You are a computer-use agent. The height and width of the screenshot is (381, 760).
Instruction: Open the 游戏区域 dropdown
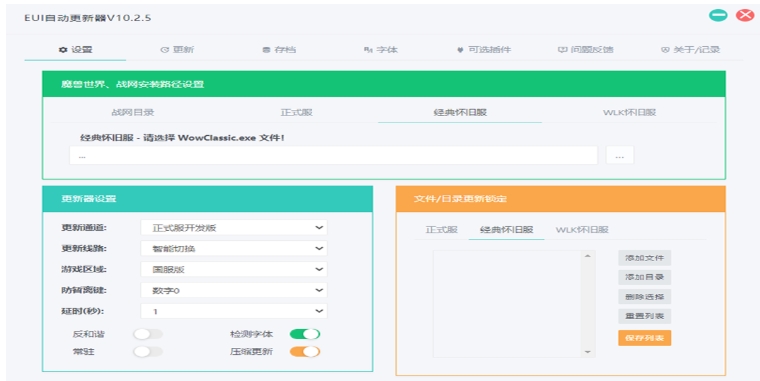point(234,270)
